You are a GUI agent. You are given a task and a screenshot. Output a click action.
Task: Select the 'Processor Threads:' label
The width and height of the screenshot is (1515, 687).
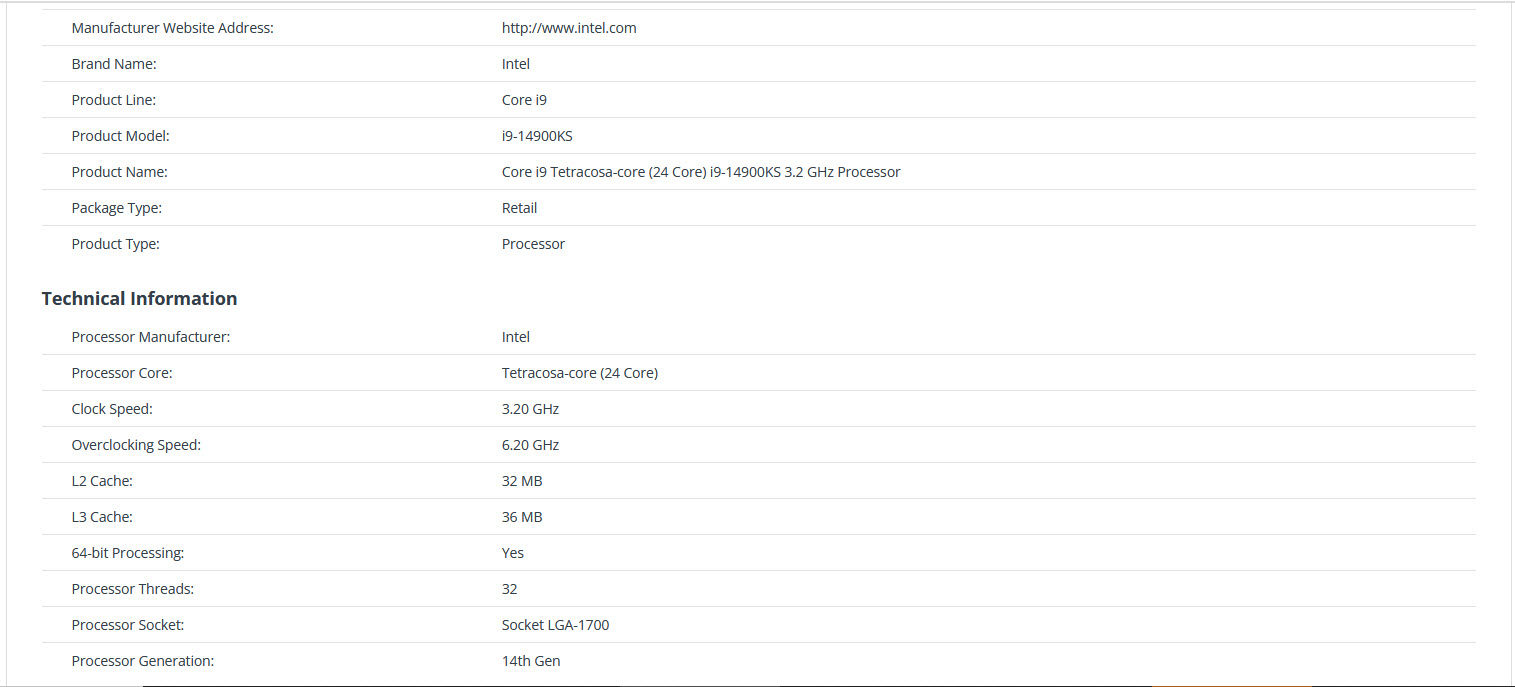133,589
